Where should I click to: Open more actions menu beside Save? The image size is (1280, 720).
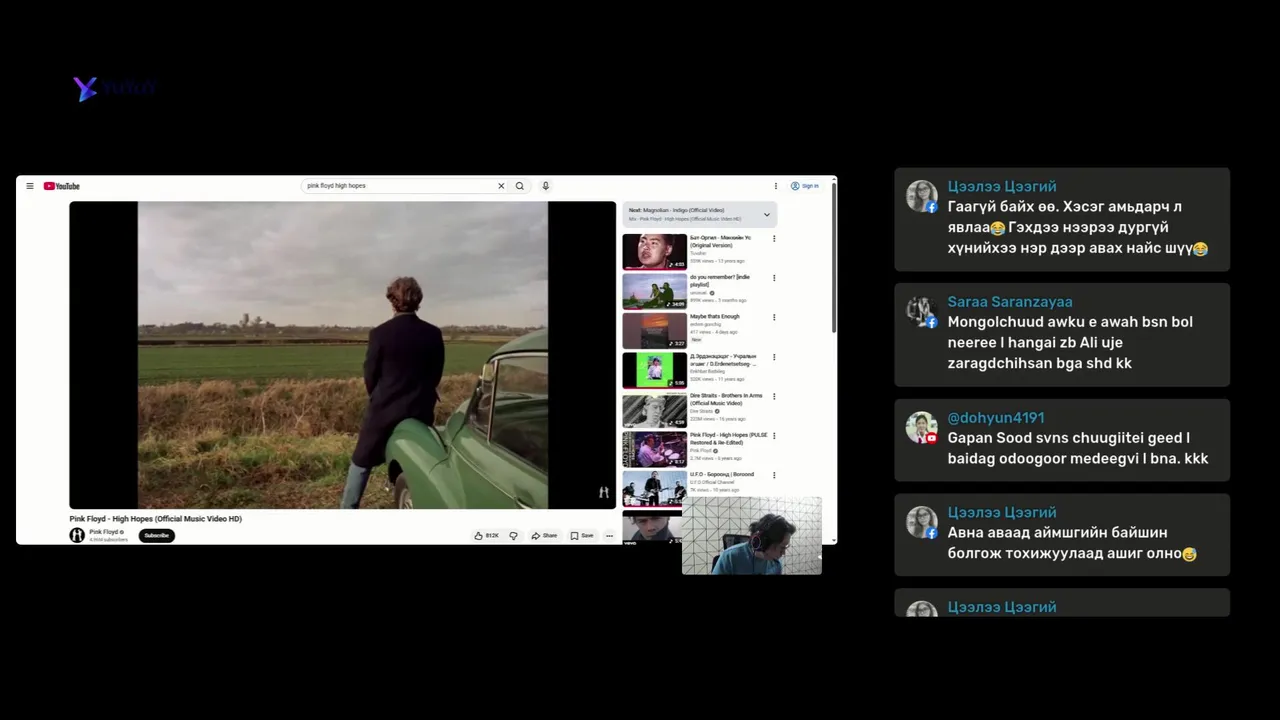[609, 536]
